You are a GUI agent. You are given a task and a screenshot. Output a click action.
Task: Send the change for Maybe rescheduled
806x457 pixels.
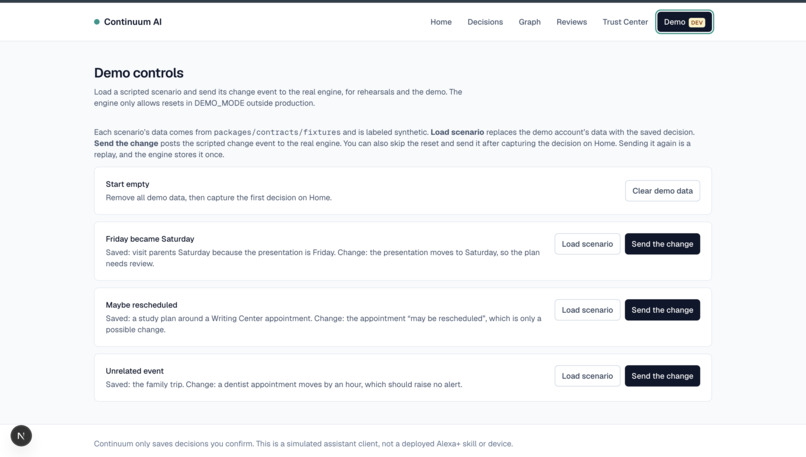click(x=662, y=310)
